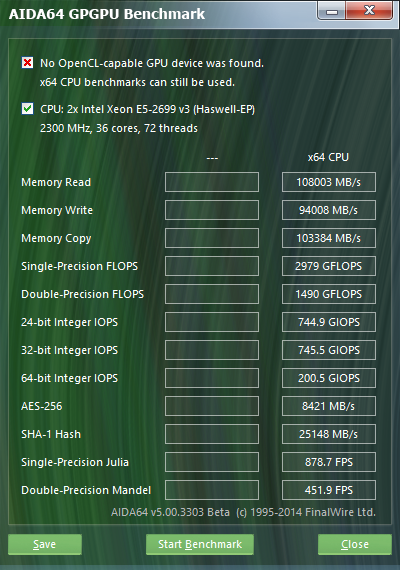Select the Single-Precision FLOPS 2979 GFLOPS result
The width and height of the screenshot is (400, 570).
tap(329, 266)
